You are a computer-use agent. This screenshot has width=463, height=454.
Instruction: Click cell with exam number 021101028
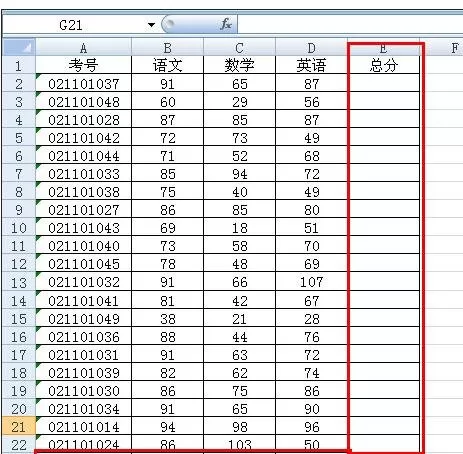click(x=84, y=119)
